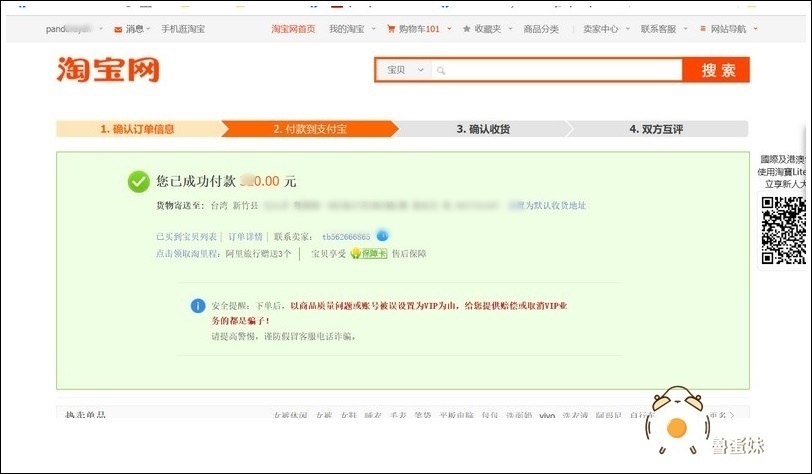
Task: Open 订单详情 link
Action: point(245,237)
